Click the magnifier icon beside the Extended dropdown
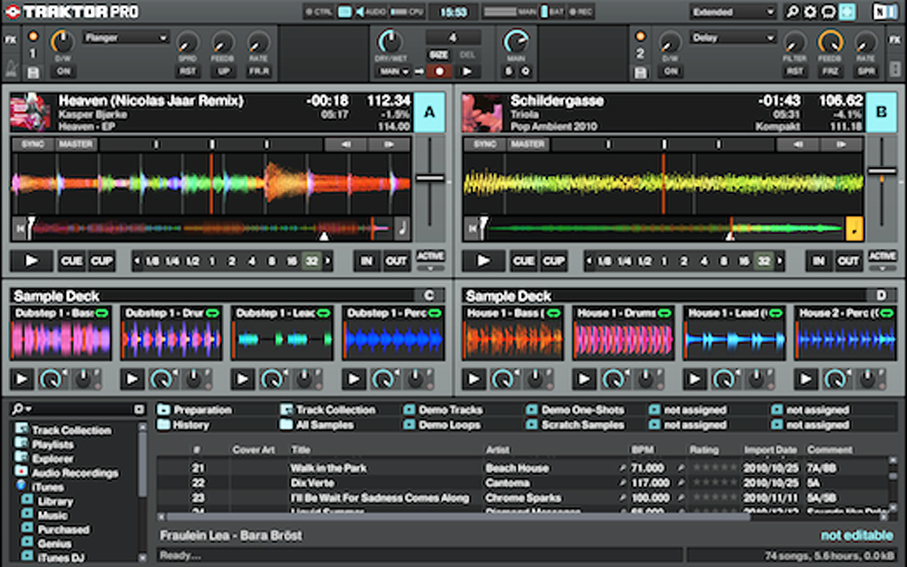 (x=792, y=12)
